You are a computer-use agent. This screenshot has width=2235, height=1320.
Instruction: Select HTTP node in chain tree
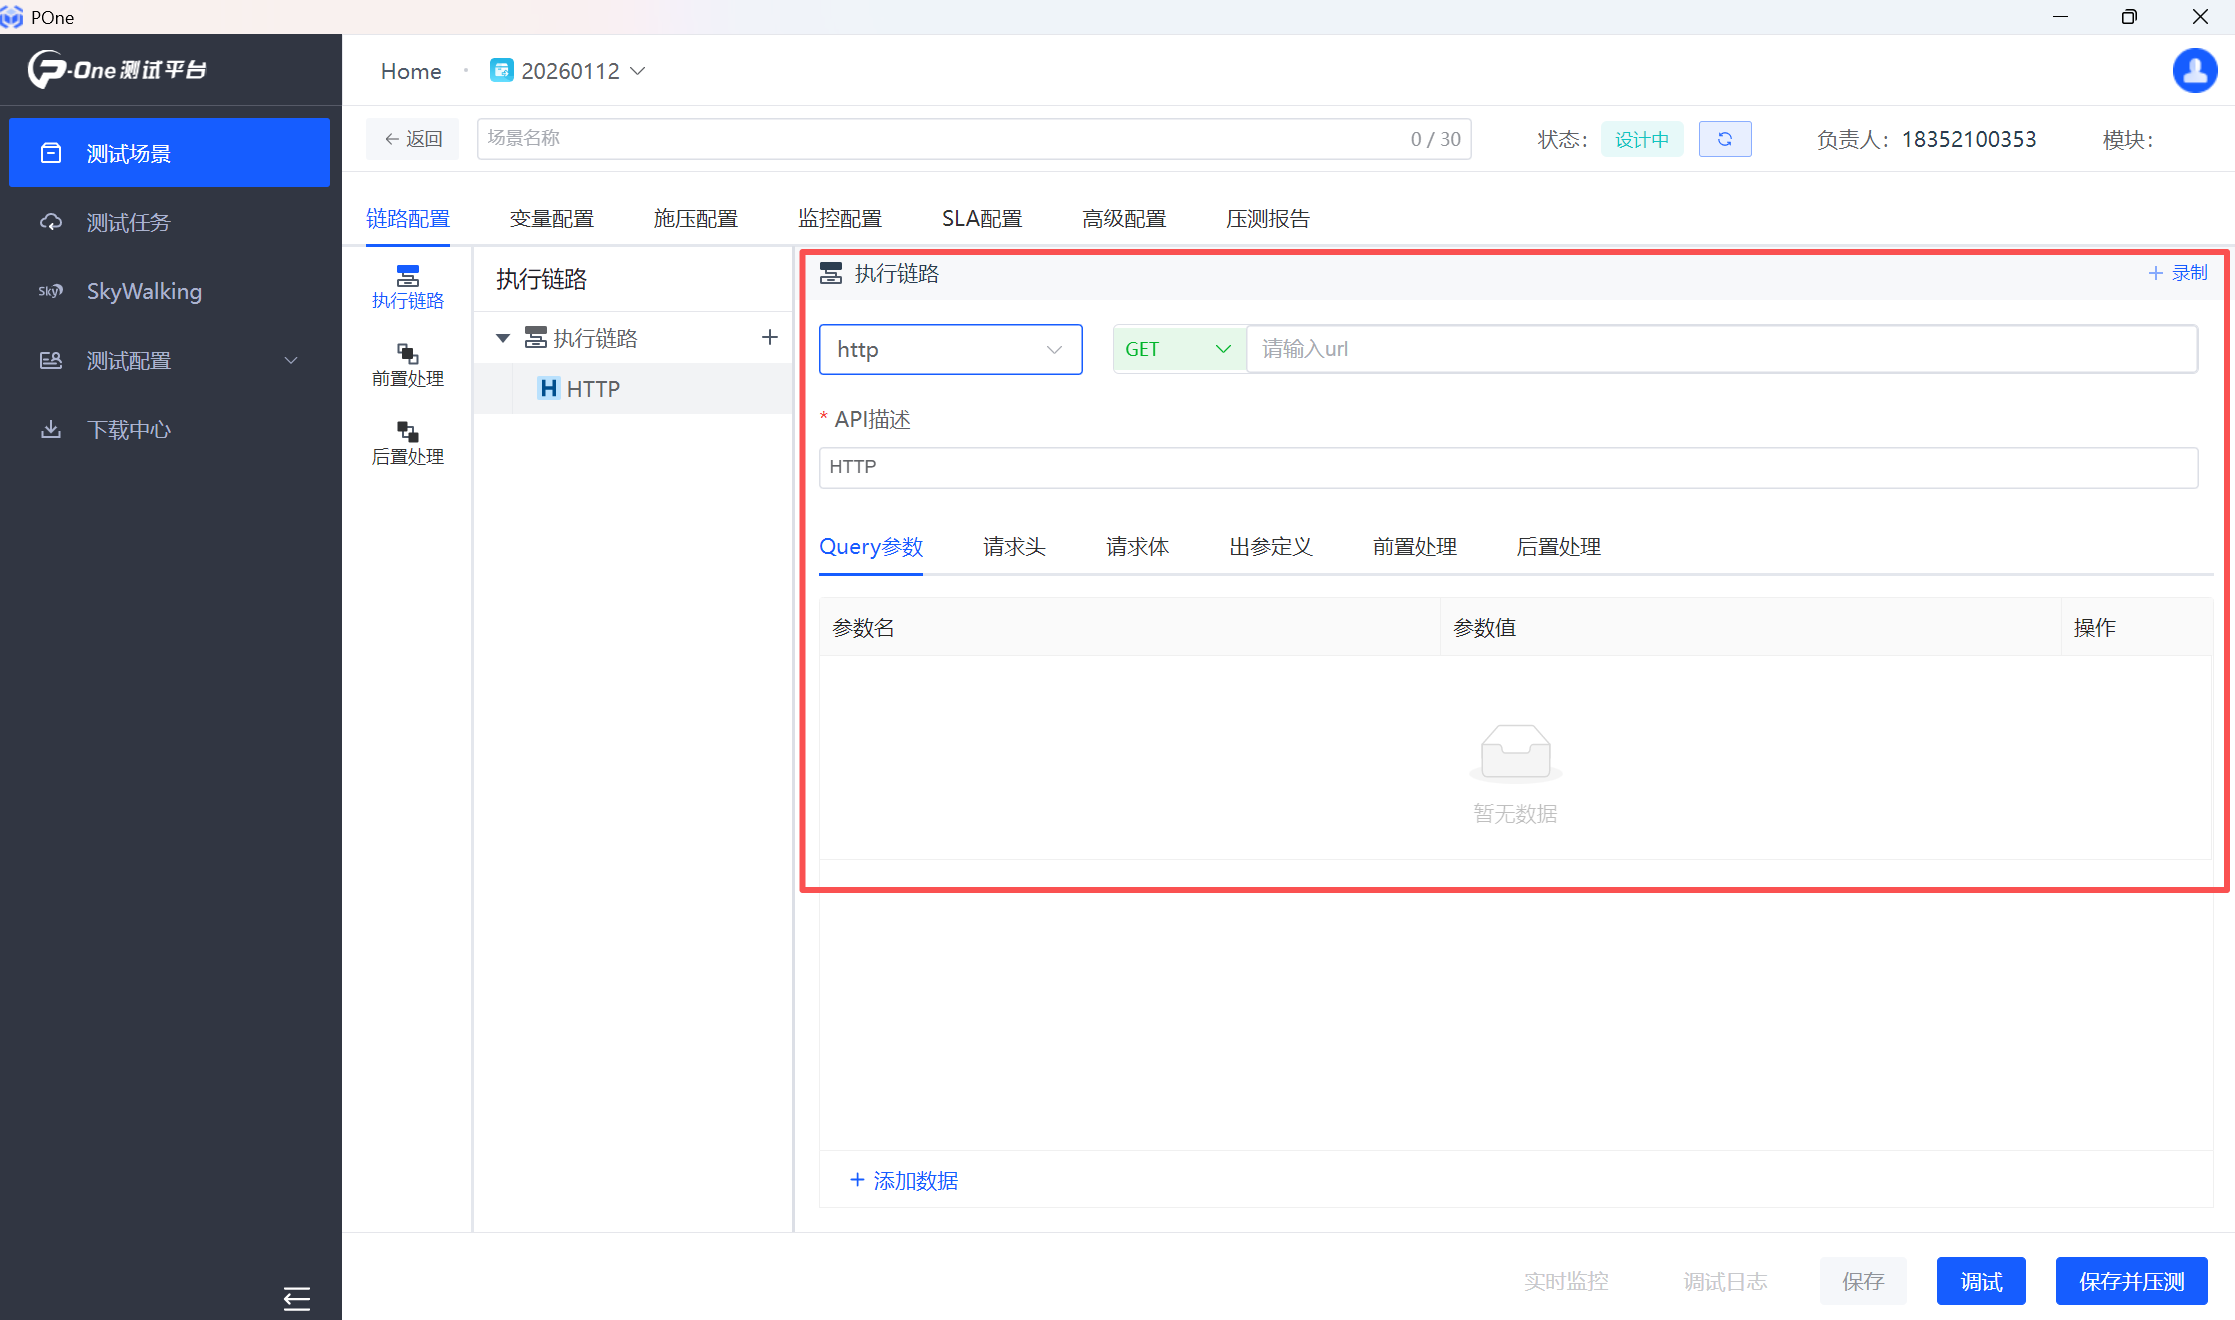(592, 389)
